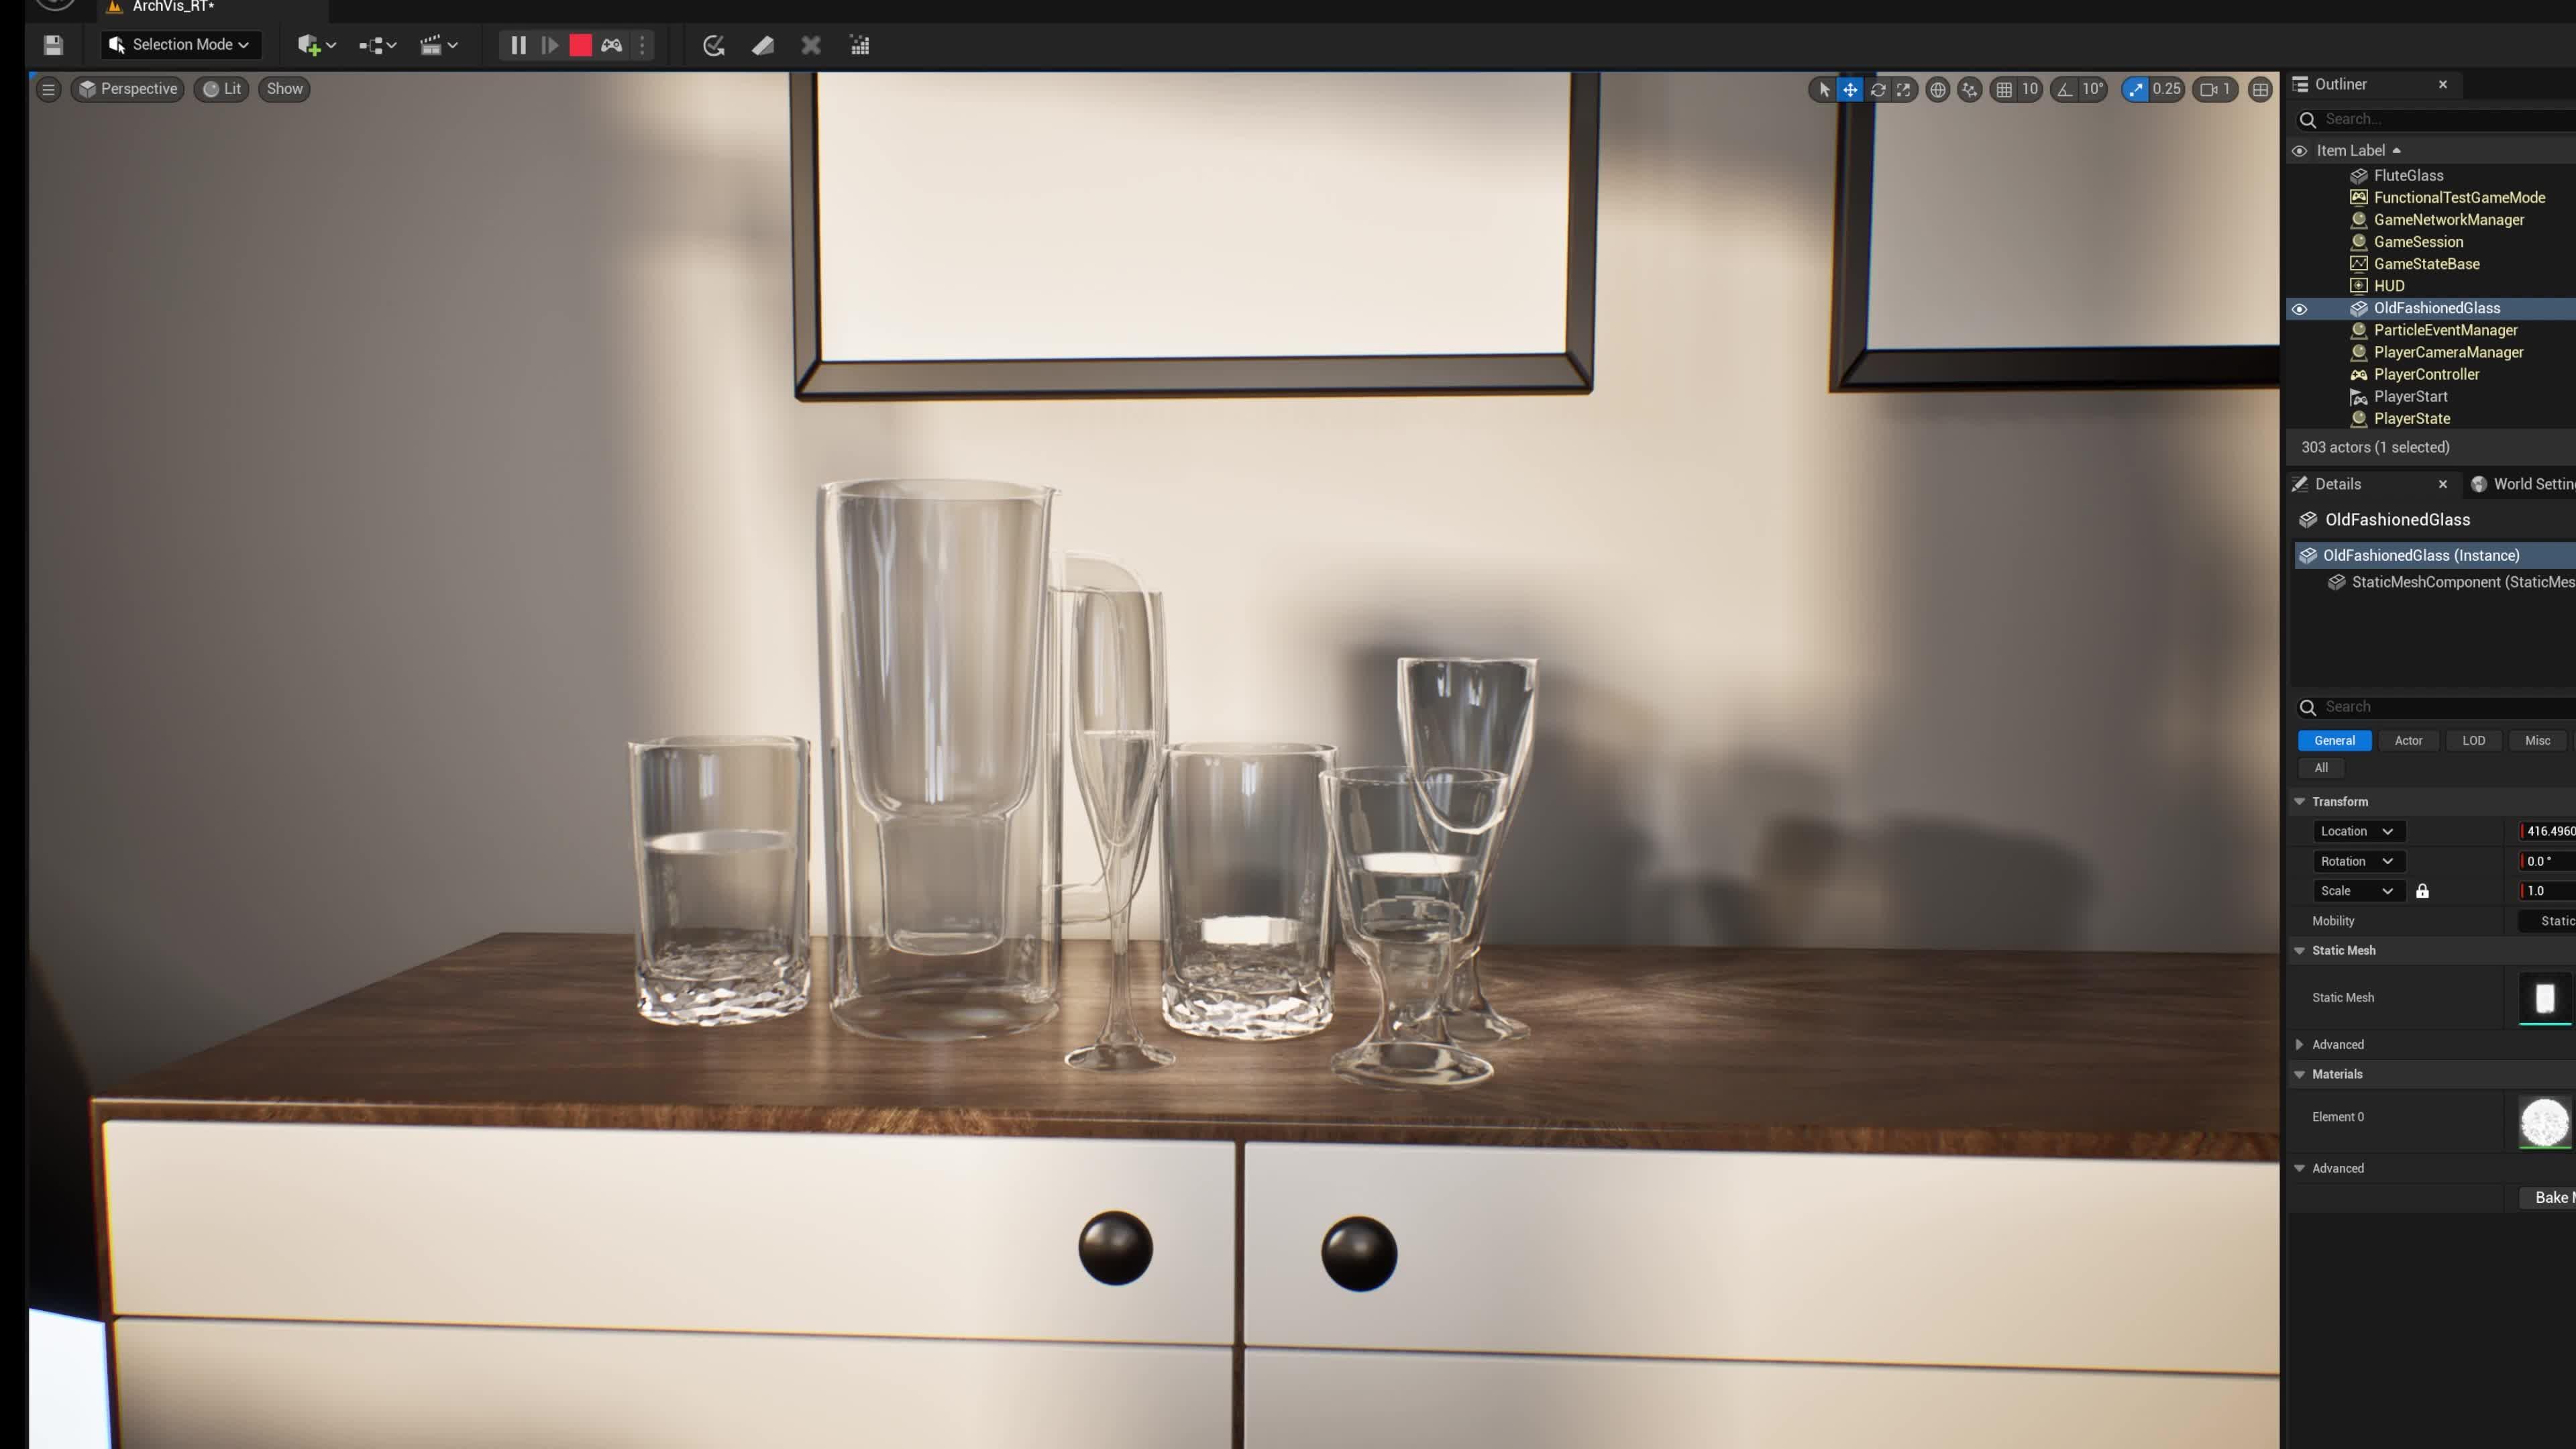Switch to the World Settings tab
The height and width of the screenshot is (1449, 2576).
tap(2525, 484)
